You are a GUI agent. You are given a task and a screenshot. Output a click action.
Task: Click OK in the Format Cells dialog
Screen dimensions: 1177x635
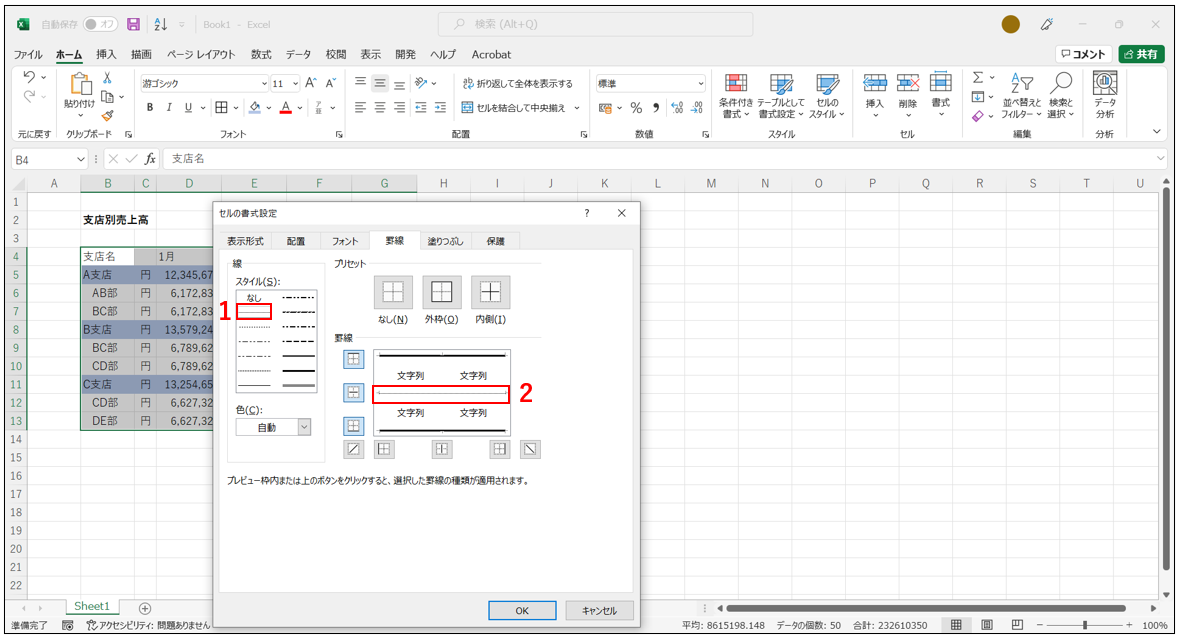tap(522, 610)
